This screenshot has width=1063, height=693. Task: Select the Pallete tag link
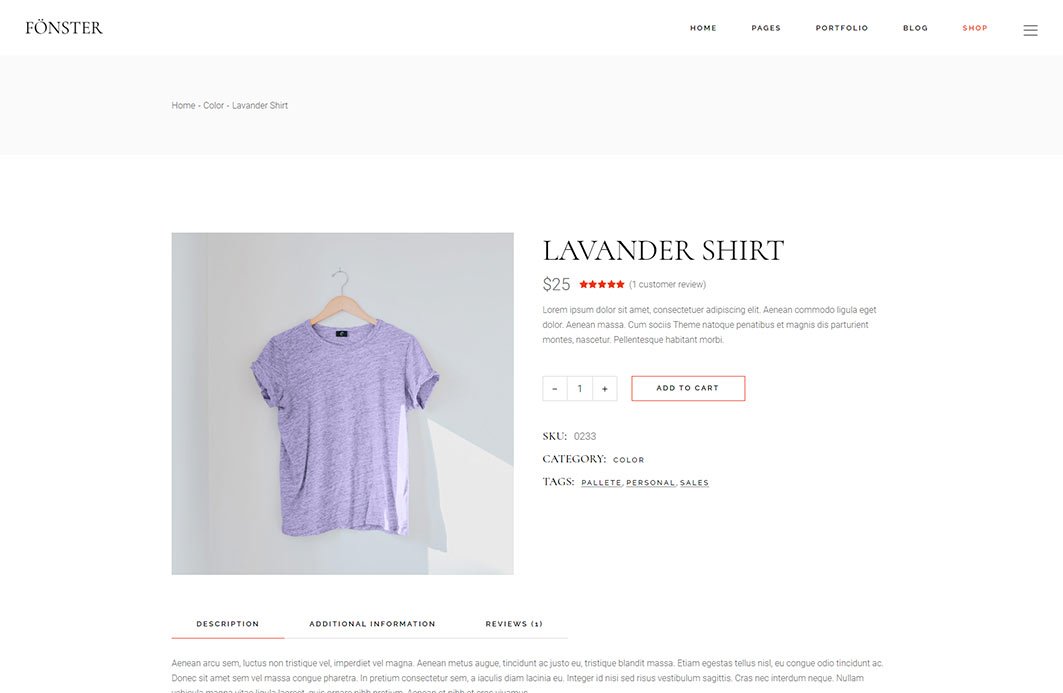pyautogui.click(x=601, y=483)
